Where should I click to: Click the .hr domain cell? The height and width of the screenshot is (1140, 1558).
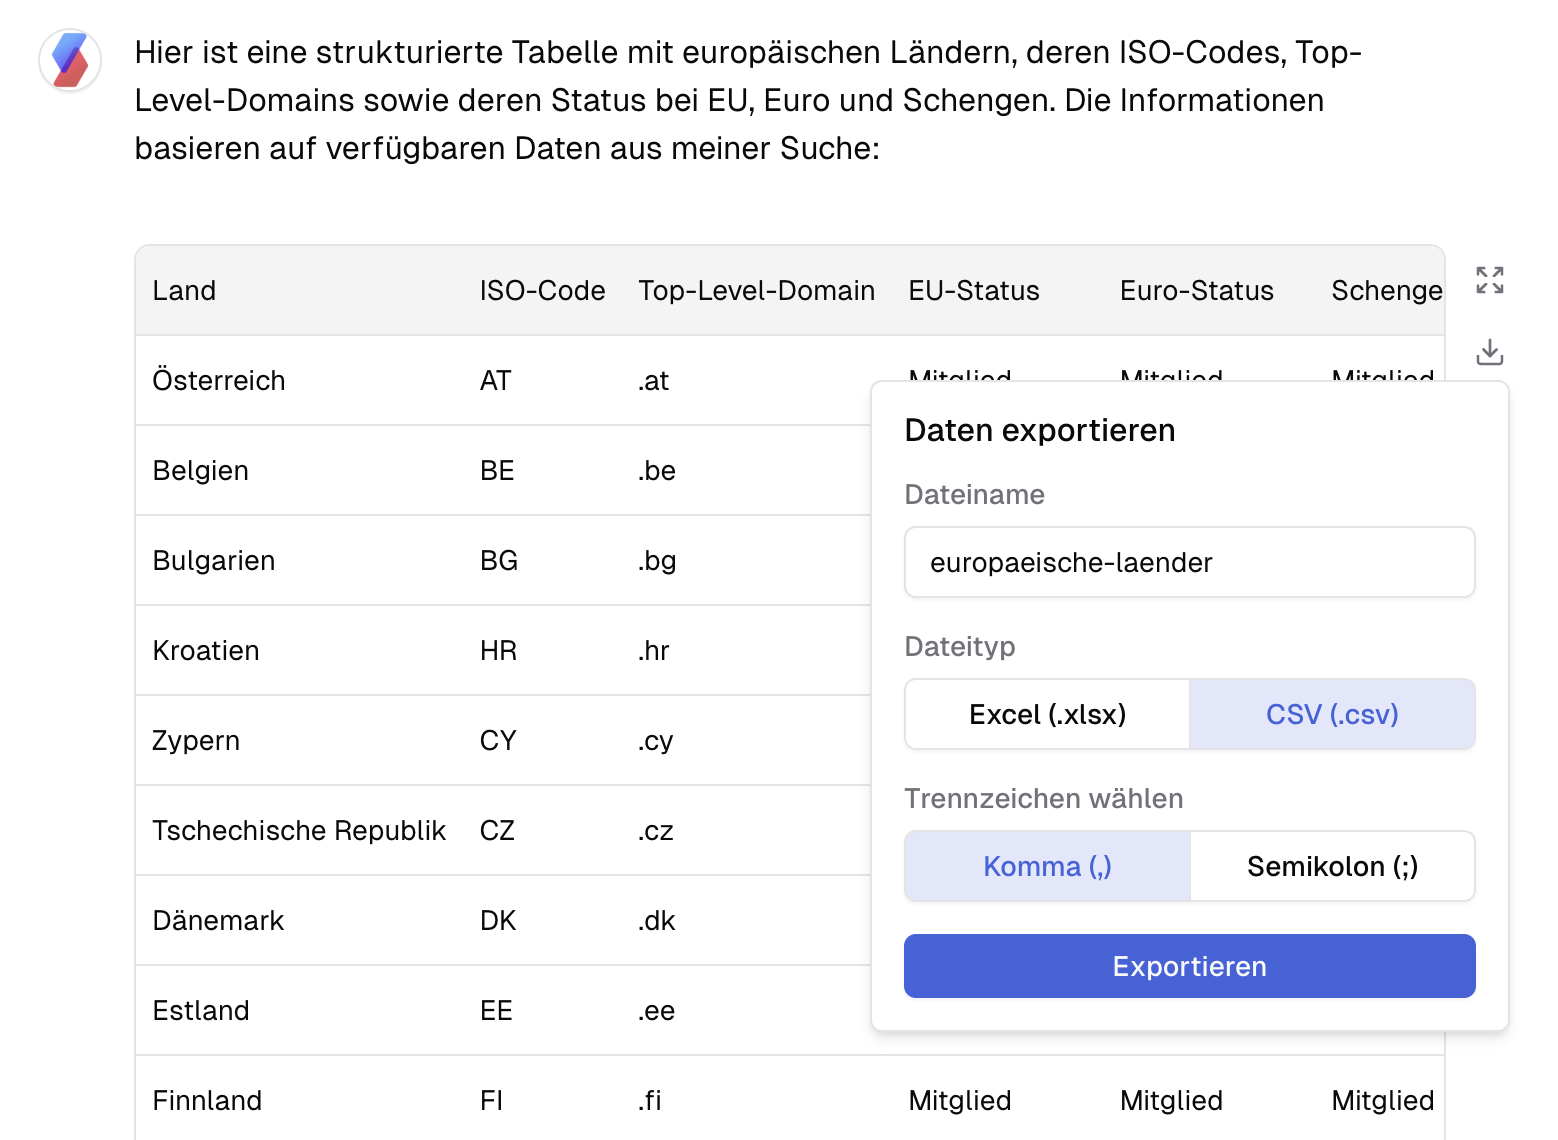pos(654,651)
